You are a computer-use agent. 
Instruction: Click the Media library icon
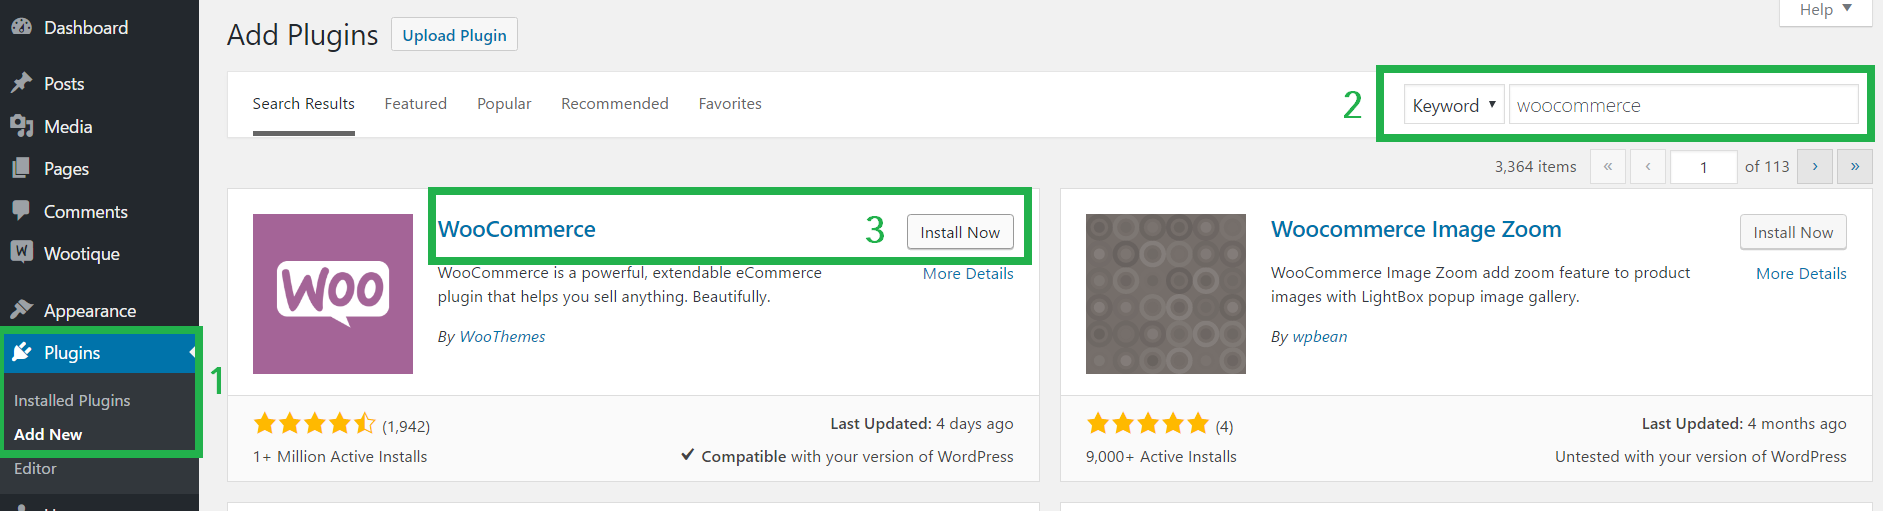21,126
